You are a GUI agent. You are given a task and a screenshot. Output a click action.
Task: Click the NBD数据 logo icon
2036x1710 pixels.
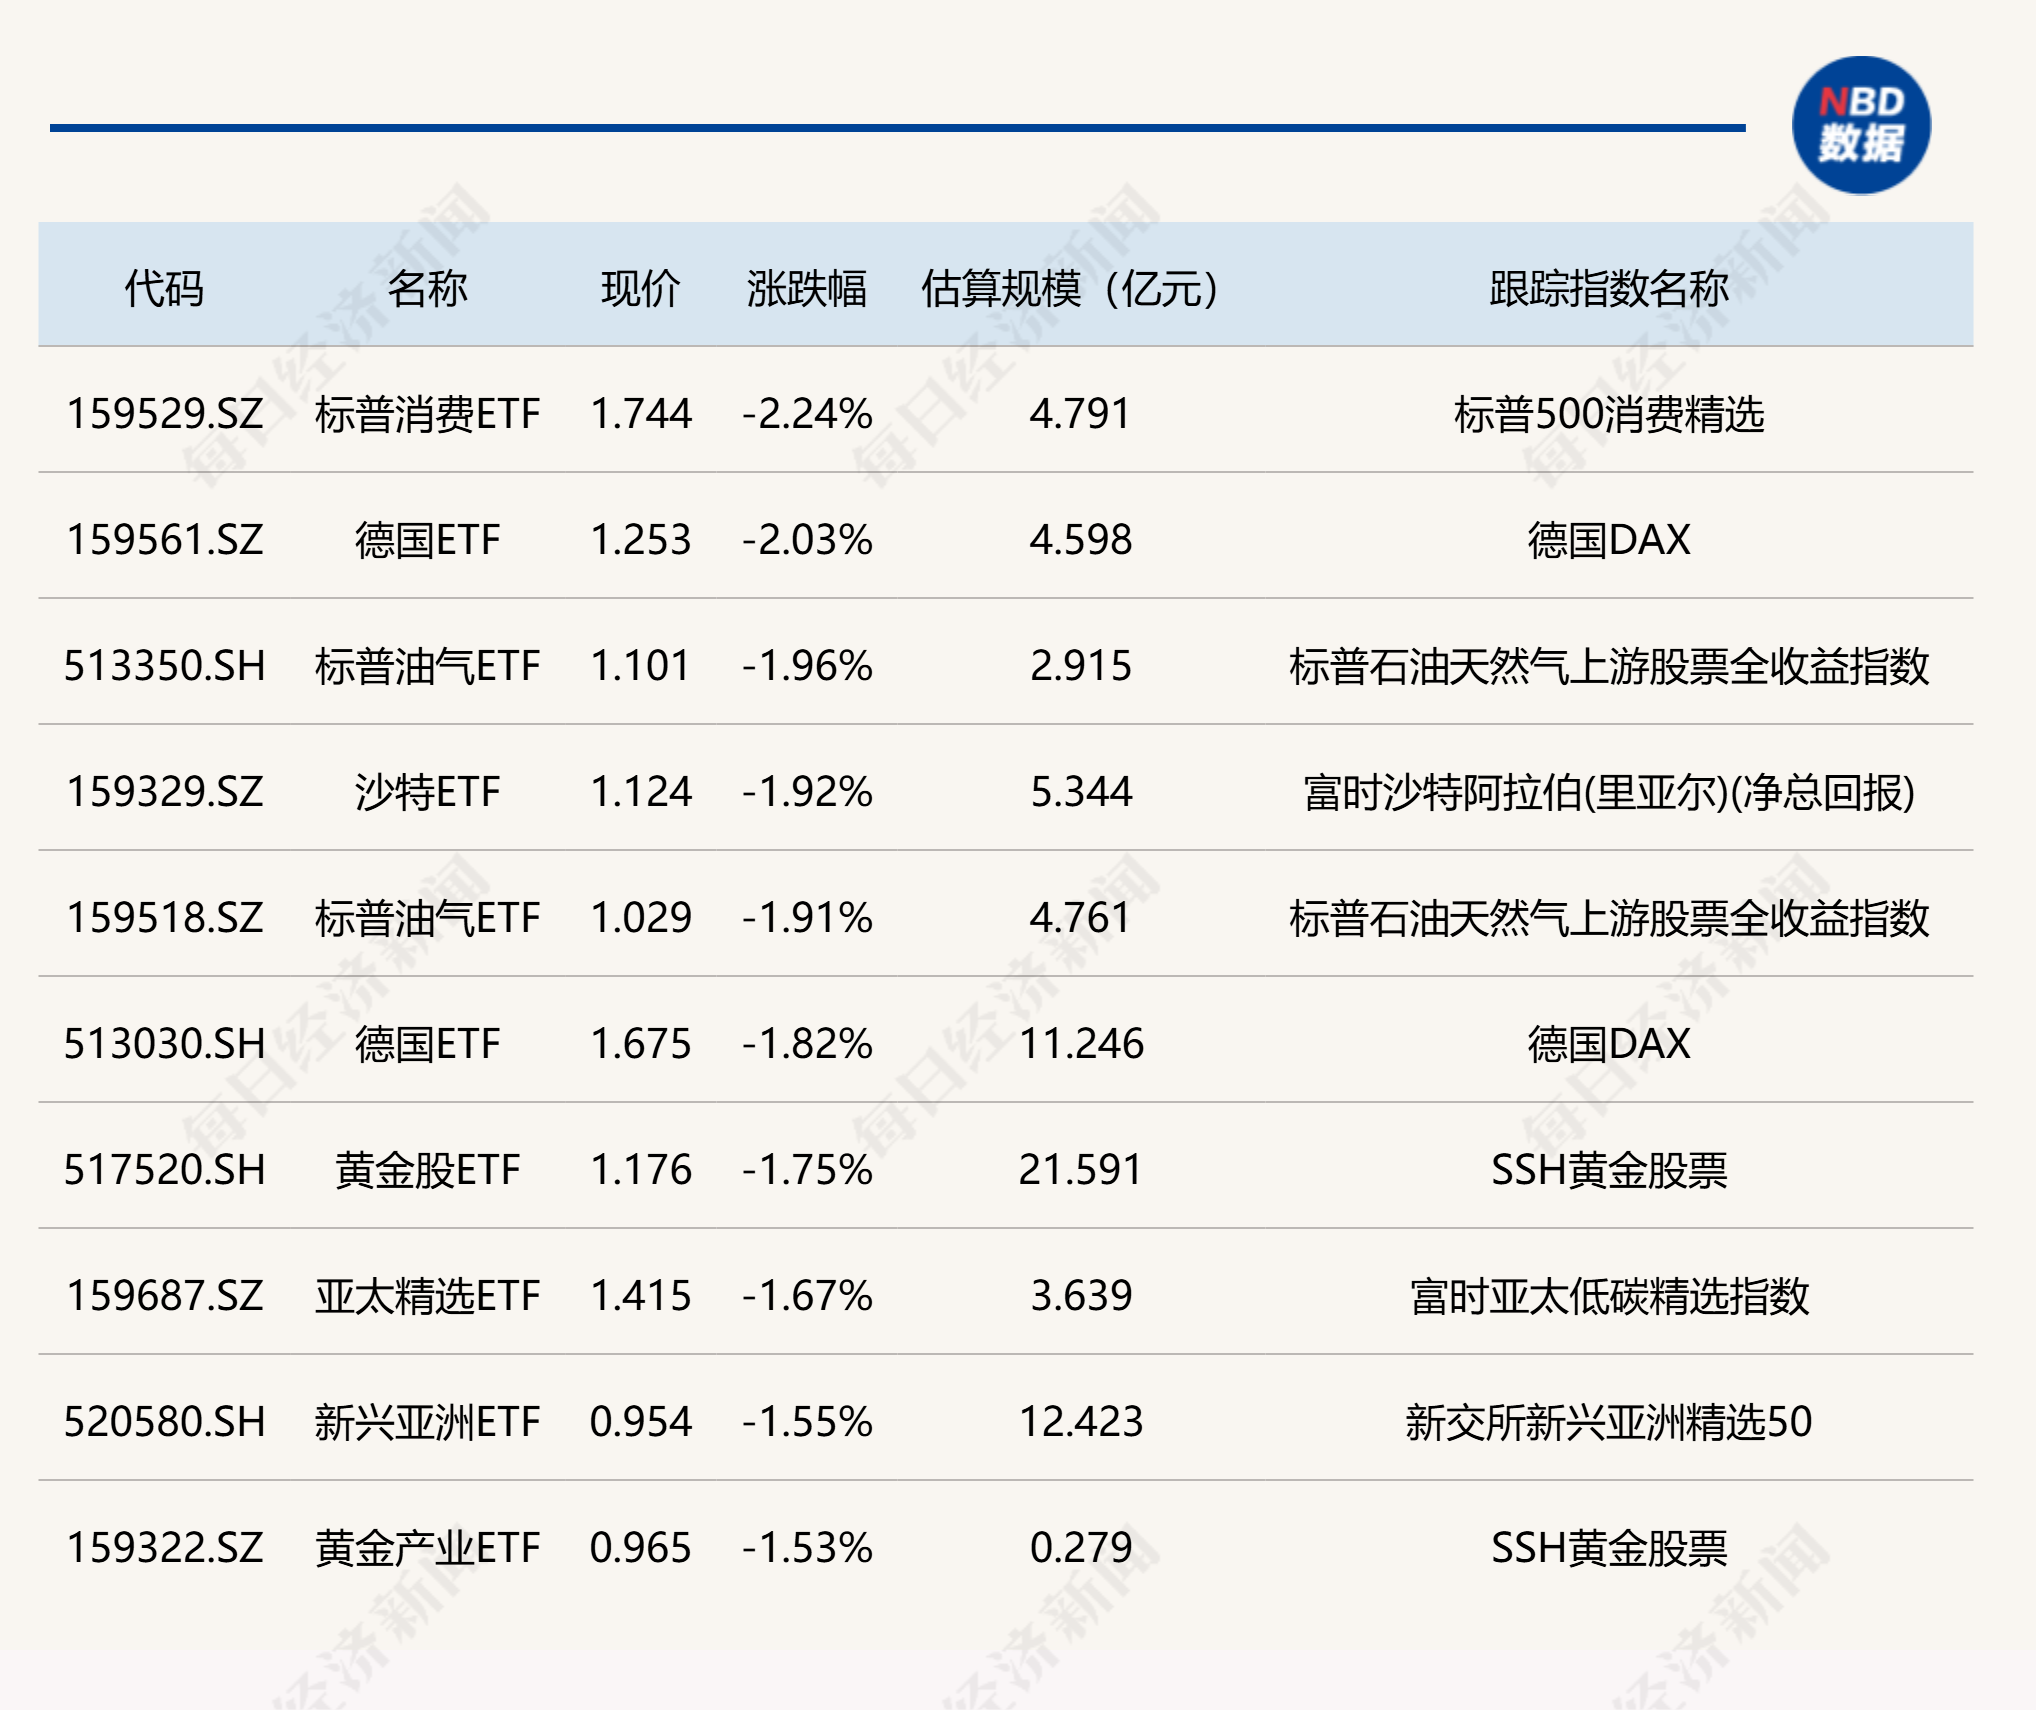pos(1860,126)
